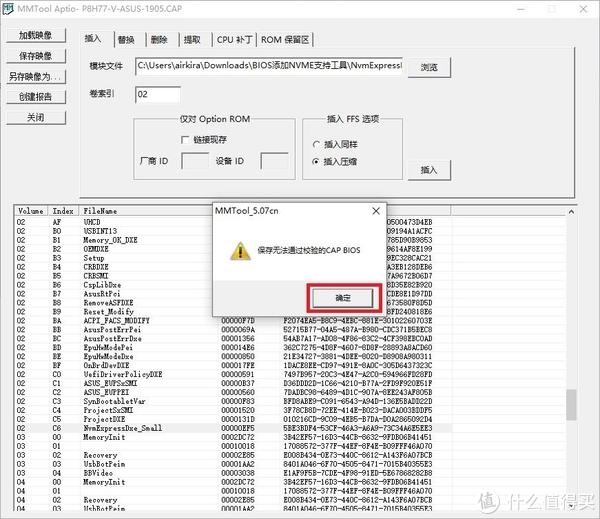The width and height of the screenshot is (600, 519).
Task: Select the UHCD row in the list
Action: pyautogui.click(x=233, y=222)
